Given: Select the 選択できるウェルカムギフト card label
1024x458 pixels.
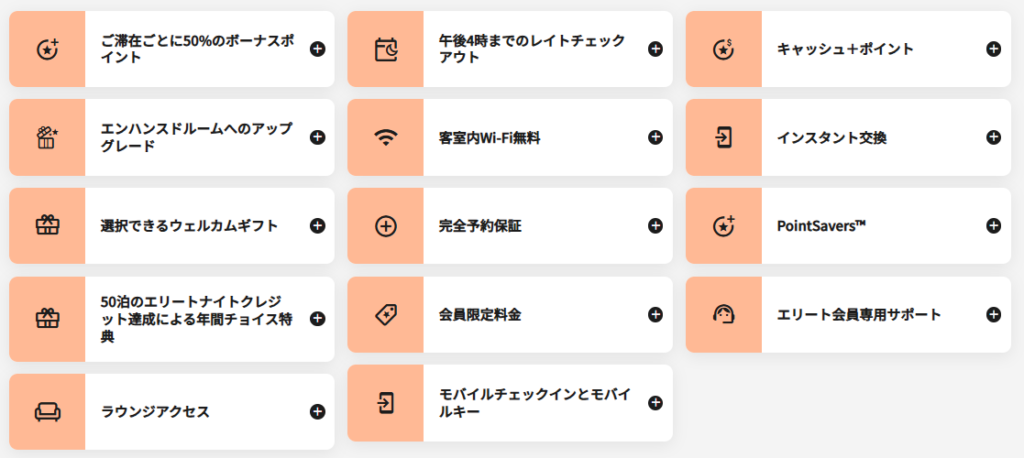Looking at the screenshot, I should 189,226.
